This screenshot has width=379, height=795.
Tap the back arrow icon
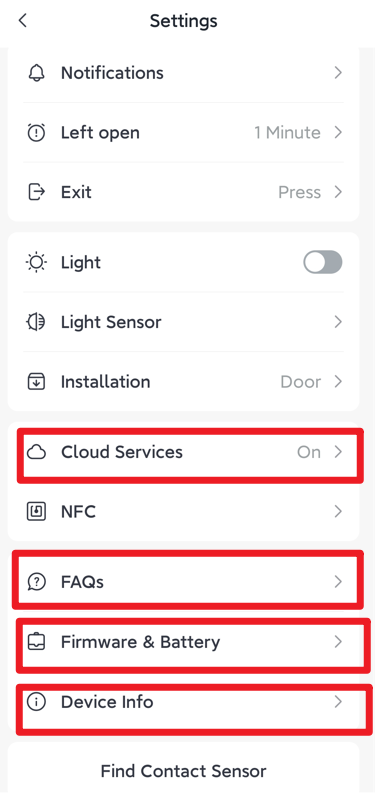[x=22, y=21]
